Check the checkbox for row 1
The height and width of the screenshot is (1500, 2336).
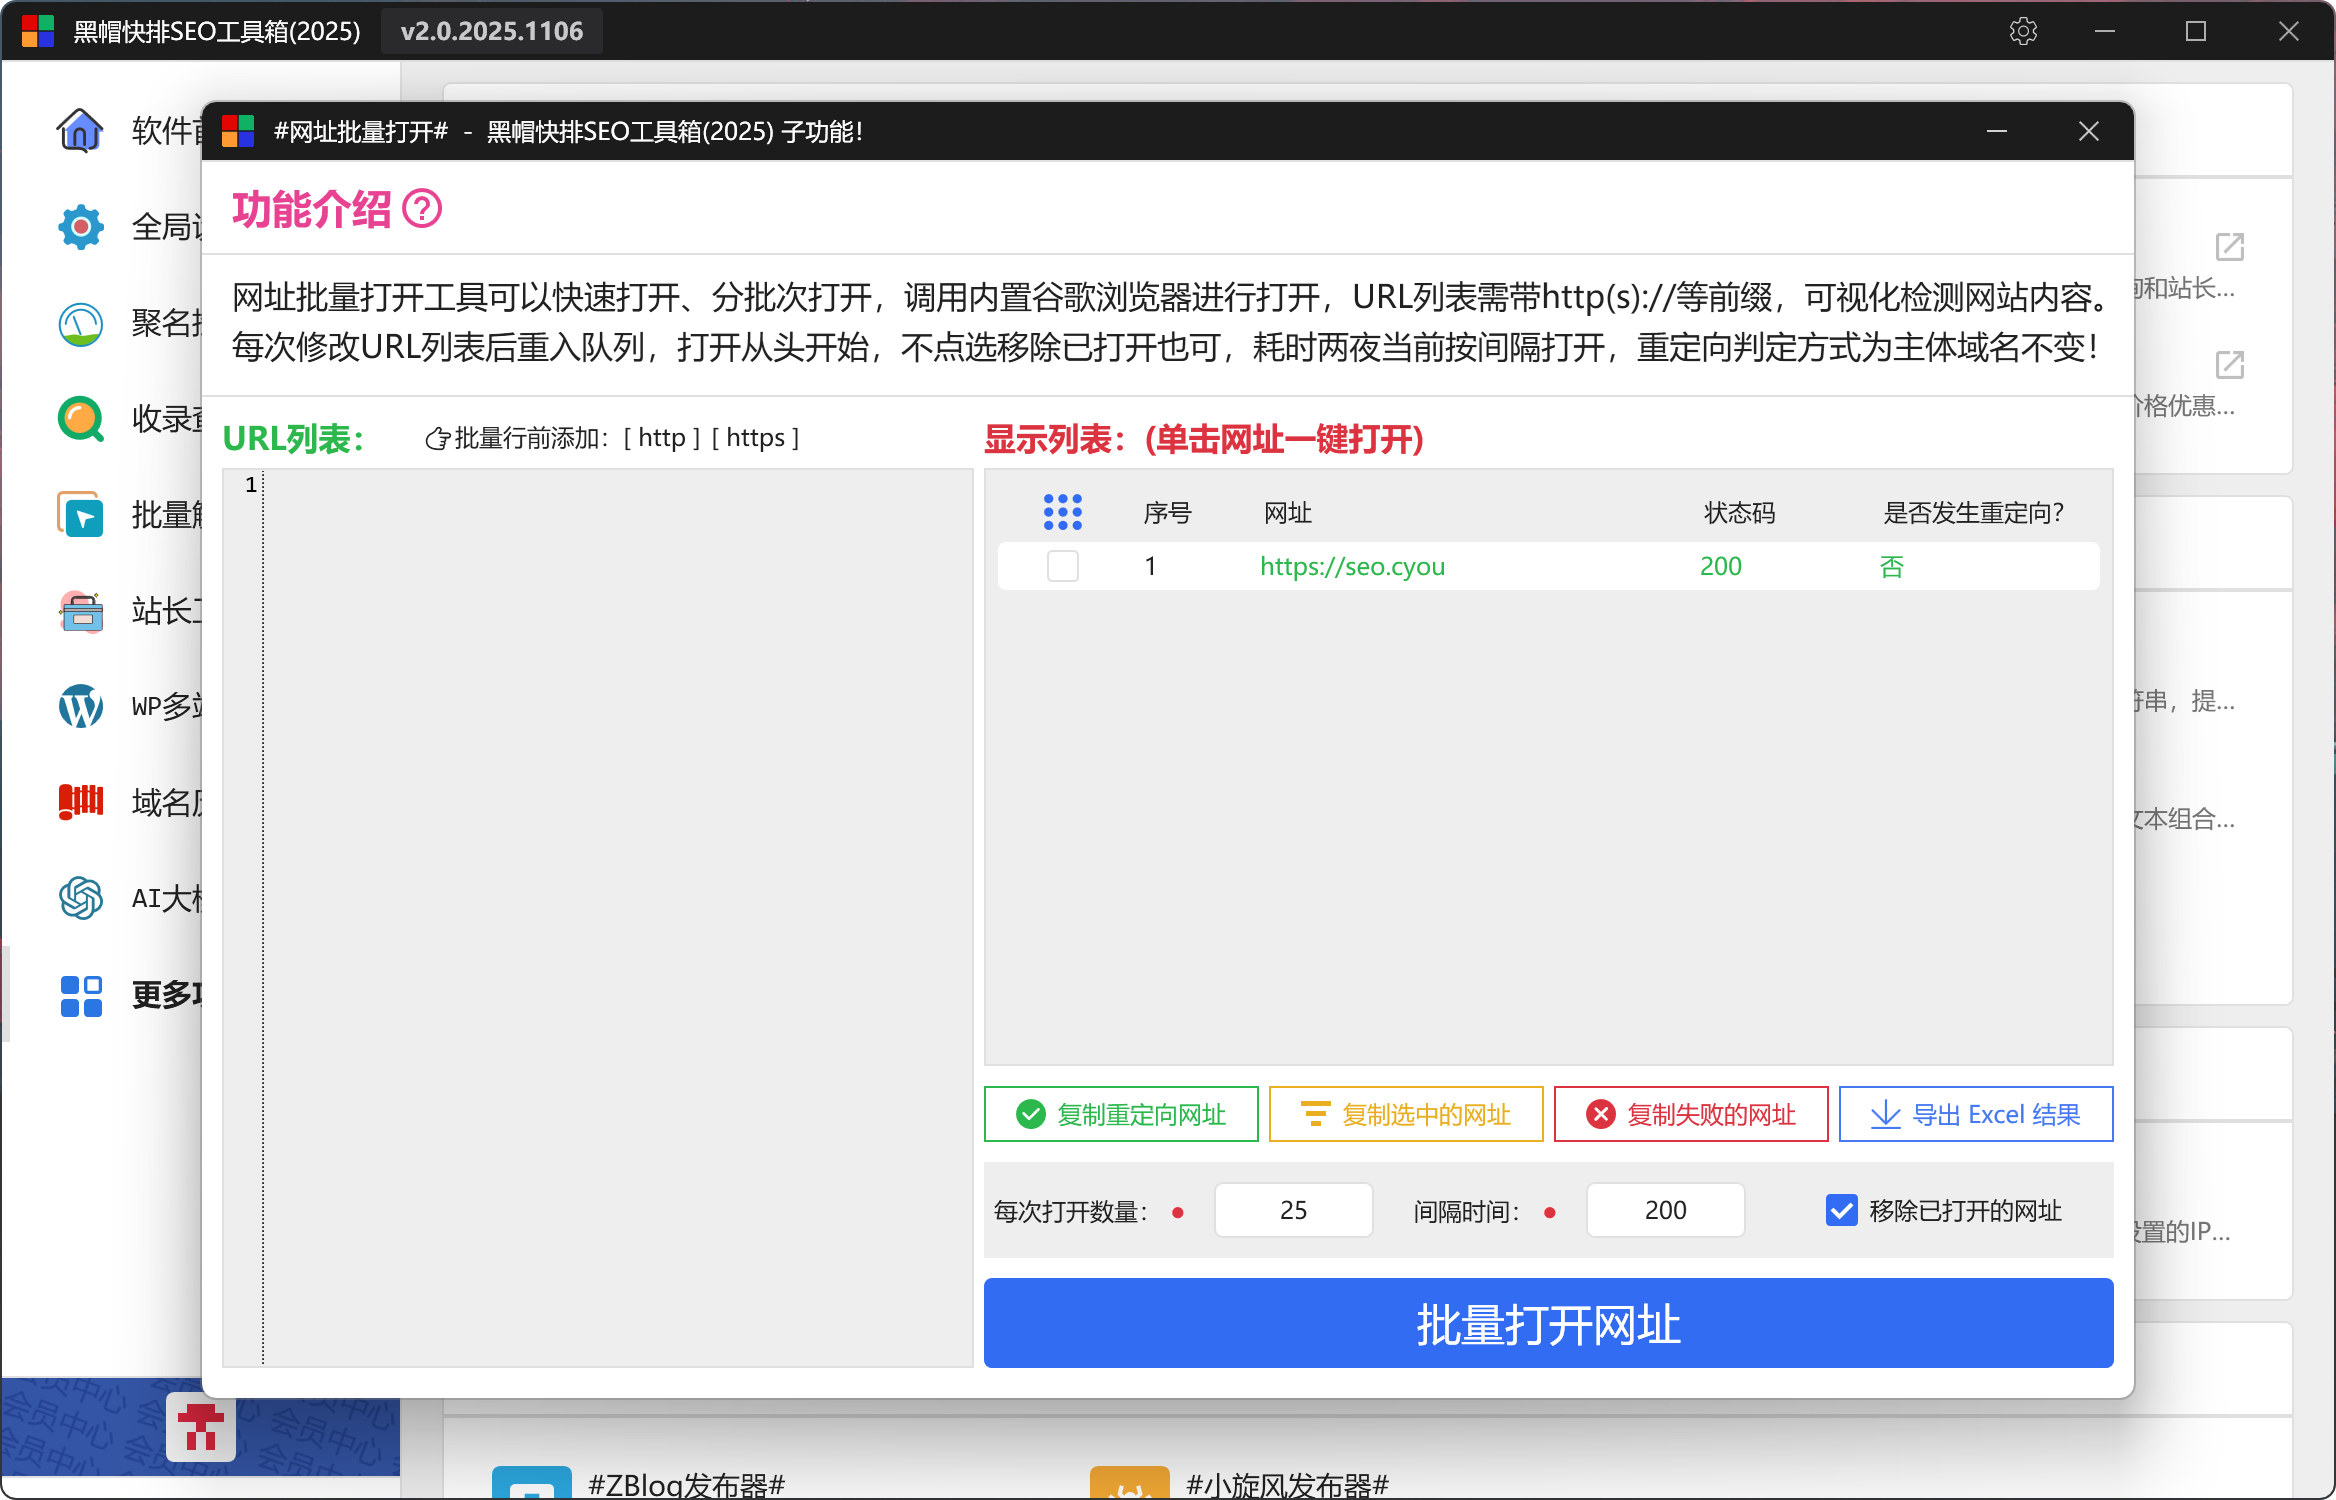1062,566
